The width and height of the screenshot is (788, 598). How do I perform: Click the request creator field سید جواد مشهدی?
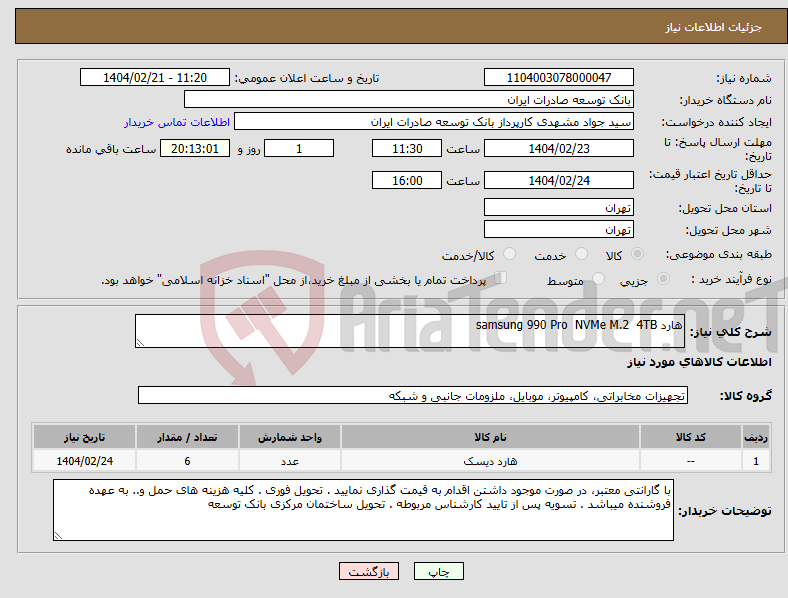434,122
